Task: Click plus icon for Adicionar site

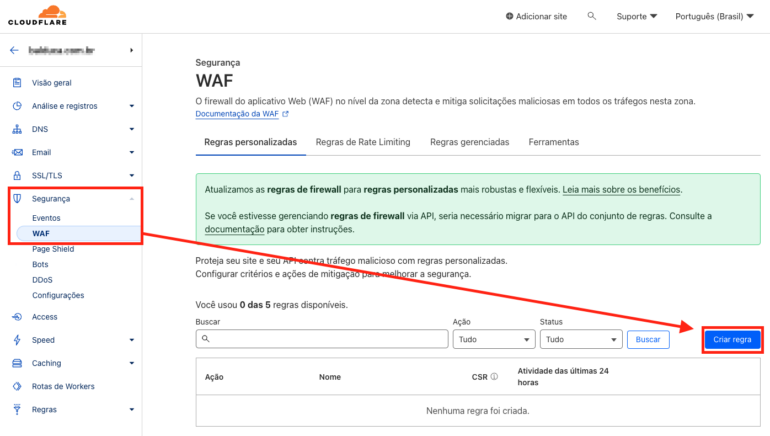Action: (509, 16)
